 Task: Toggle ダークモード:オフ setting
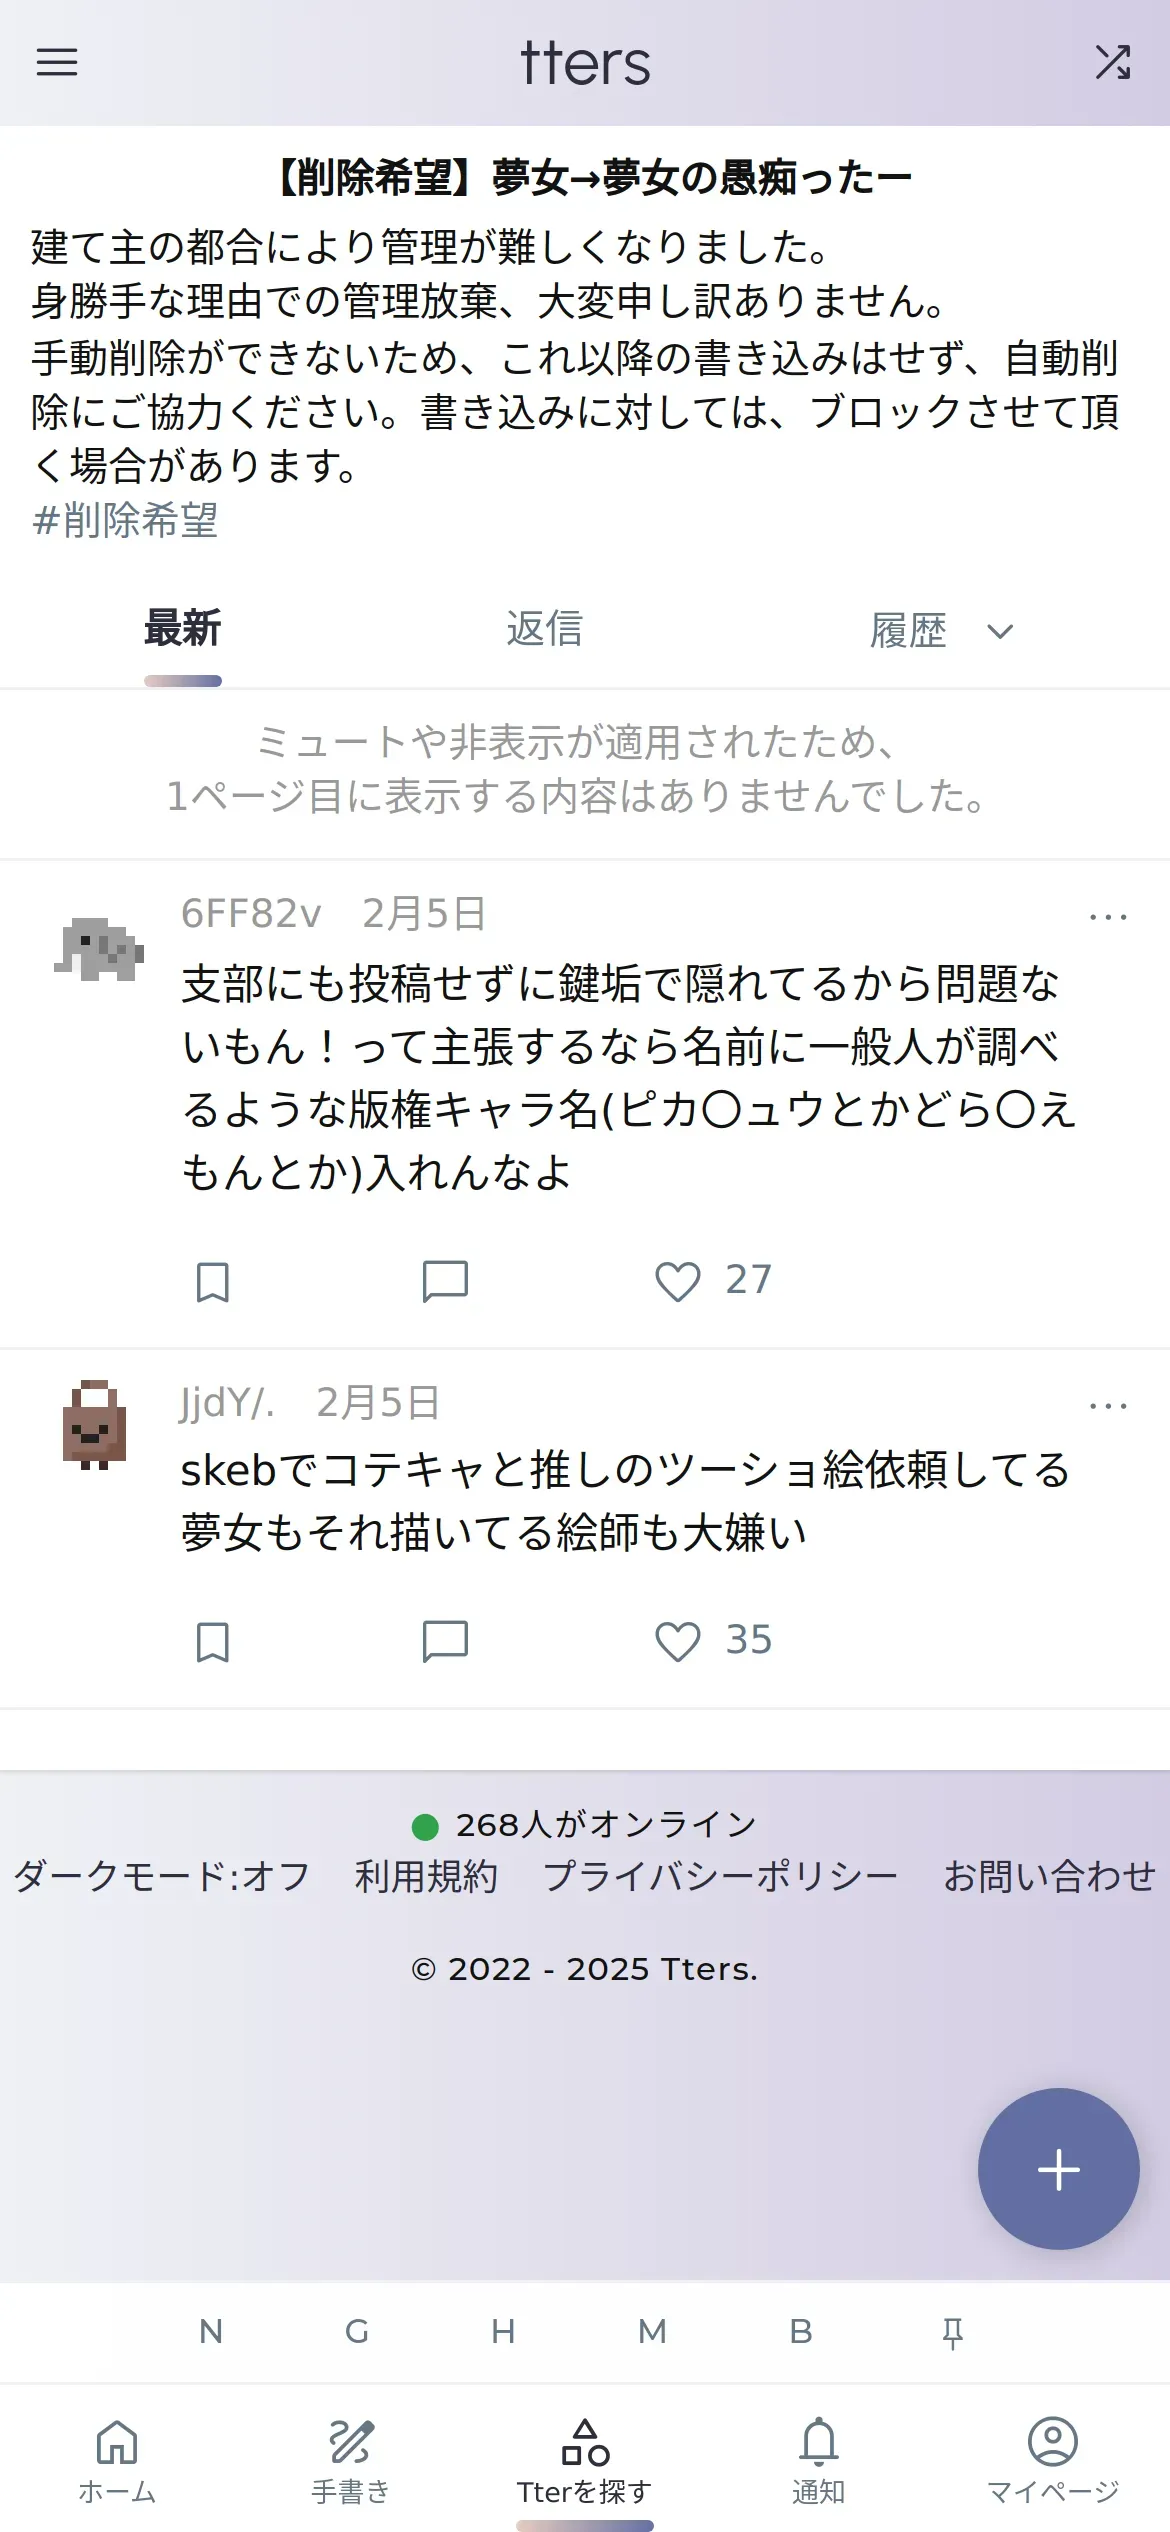point(162,1876)
